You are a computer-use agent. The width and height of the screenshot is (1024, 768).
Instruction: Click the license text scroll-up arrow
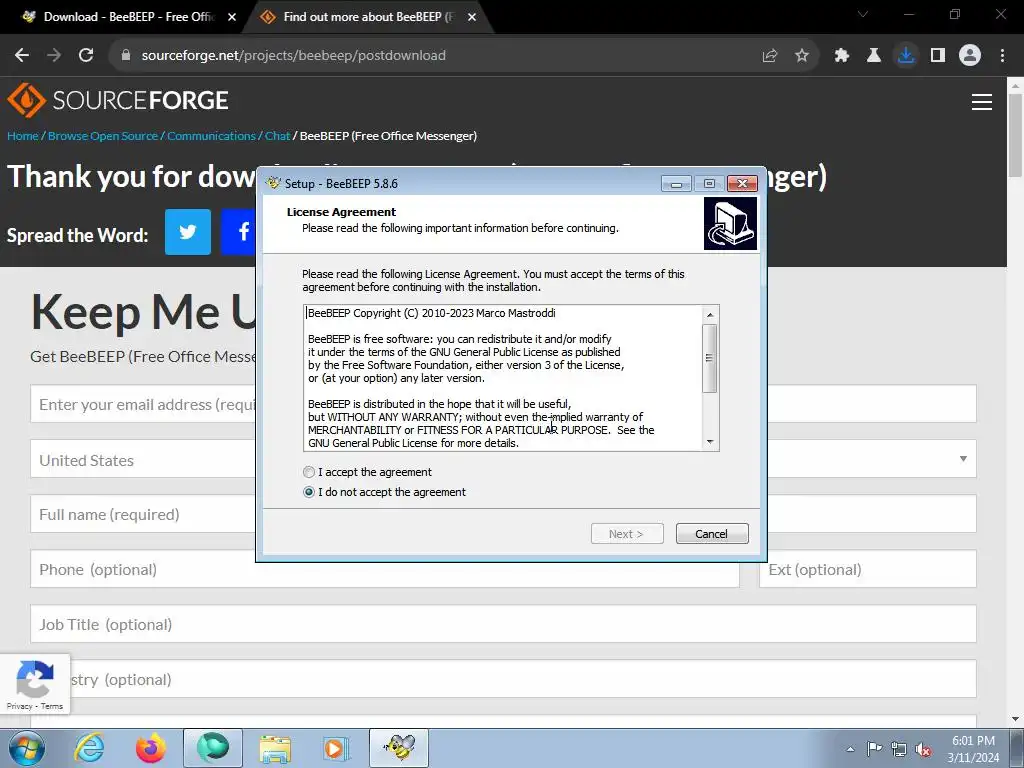710,315
